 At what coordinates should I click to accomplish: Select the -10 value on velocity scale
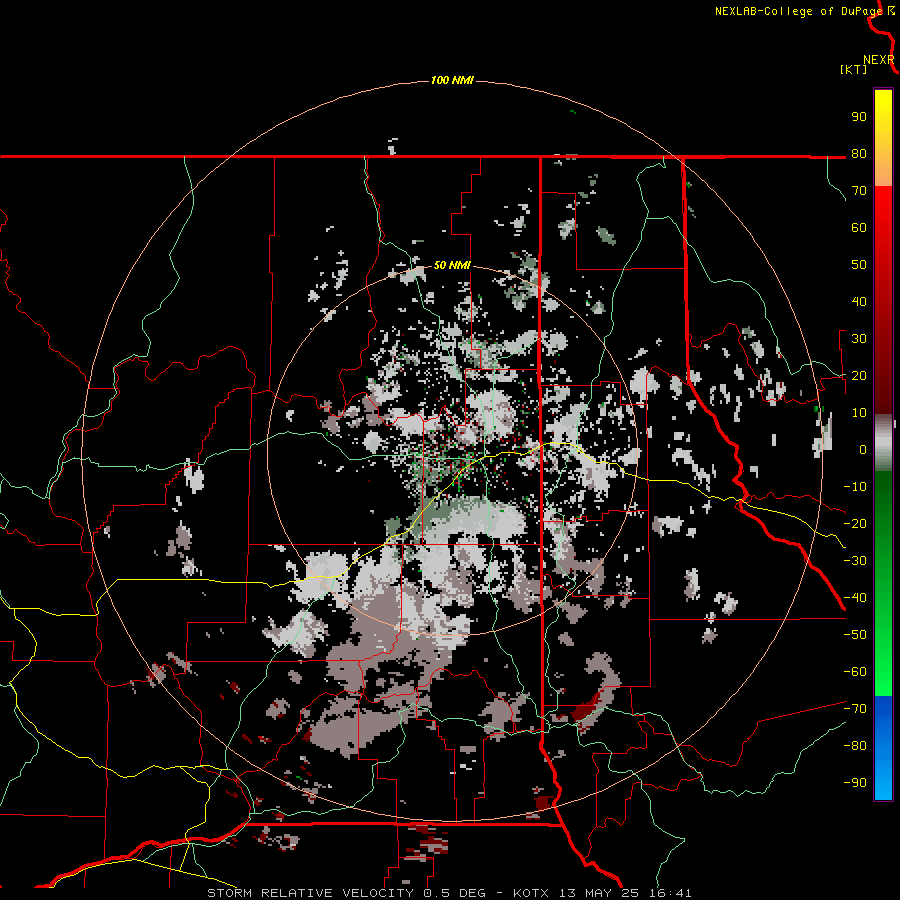(855, 487)
